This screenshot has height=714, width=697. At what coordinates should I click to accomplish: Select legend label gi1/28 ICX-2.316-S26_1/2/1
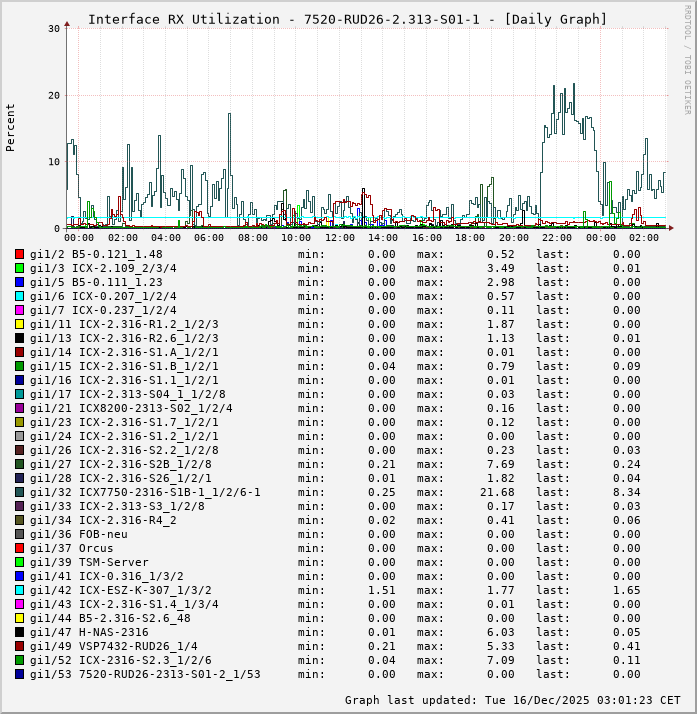tap(121, 478)
